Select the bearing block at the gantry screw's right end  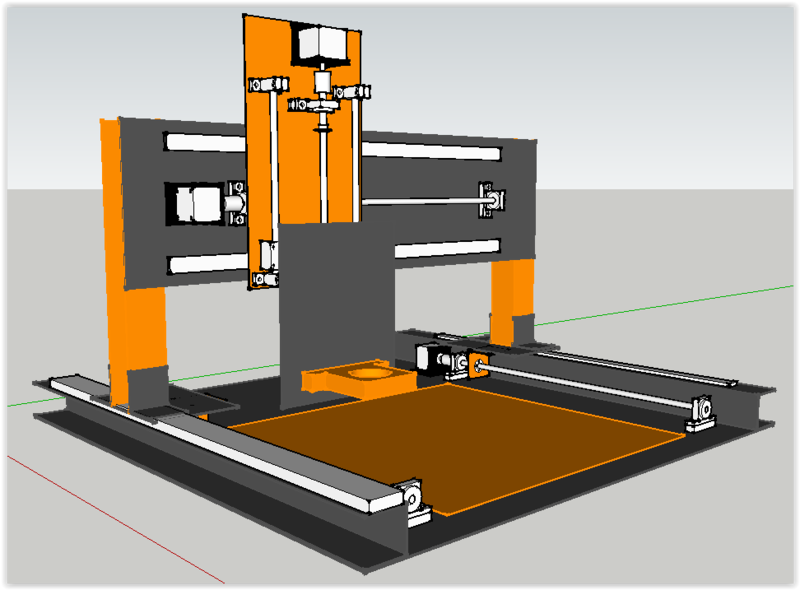click(x=492, y=200)
